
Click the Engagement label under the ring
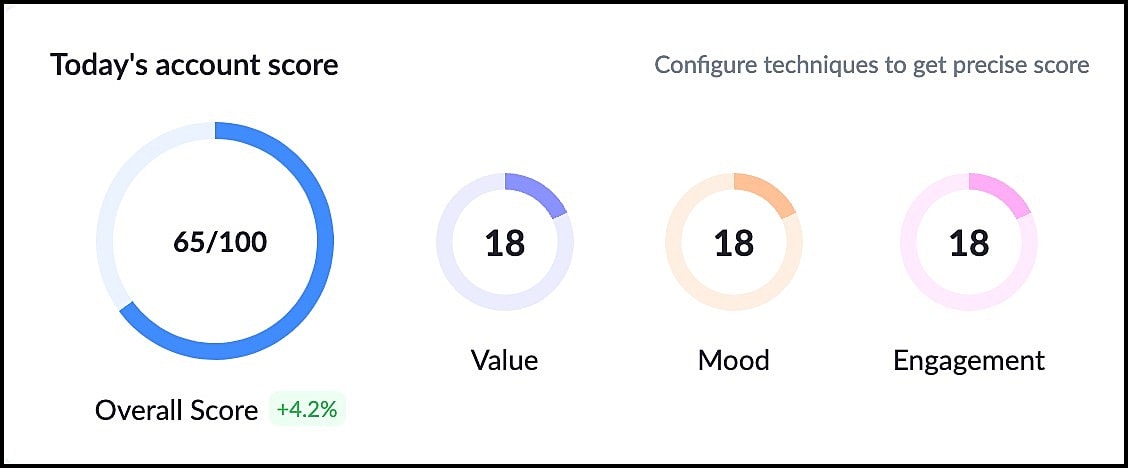pos(968,360)
